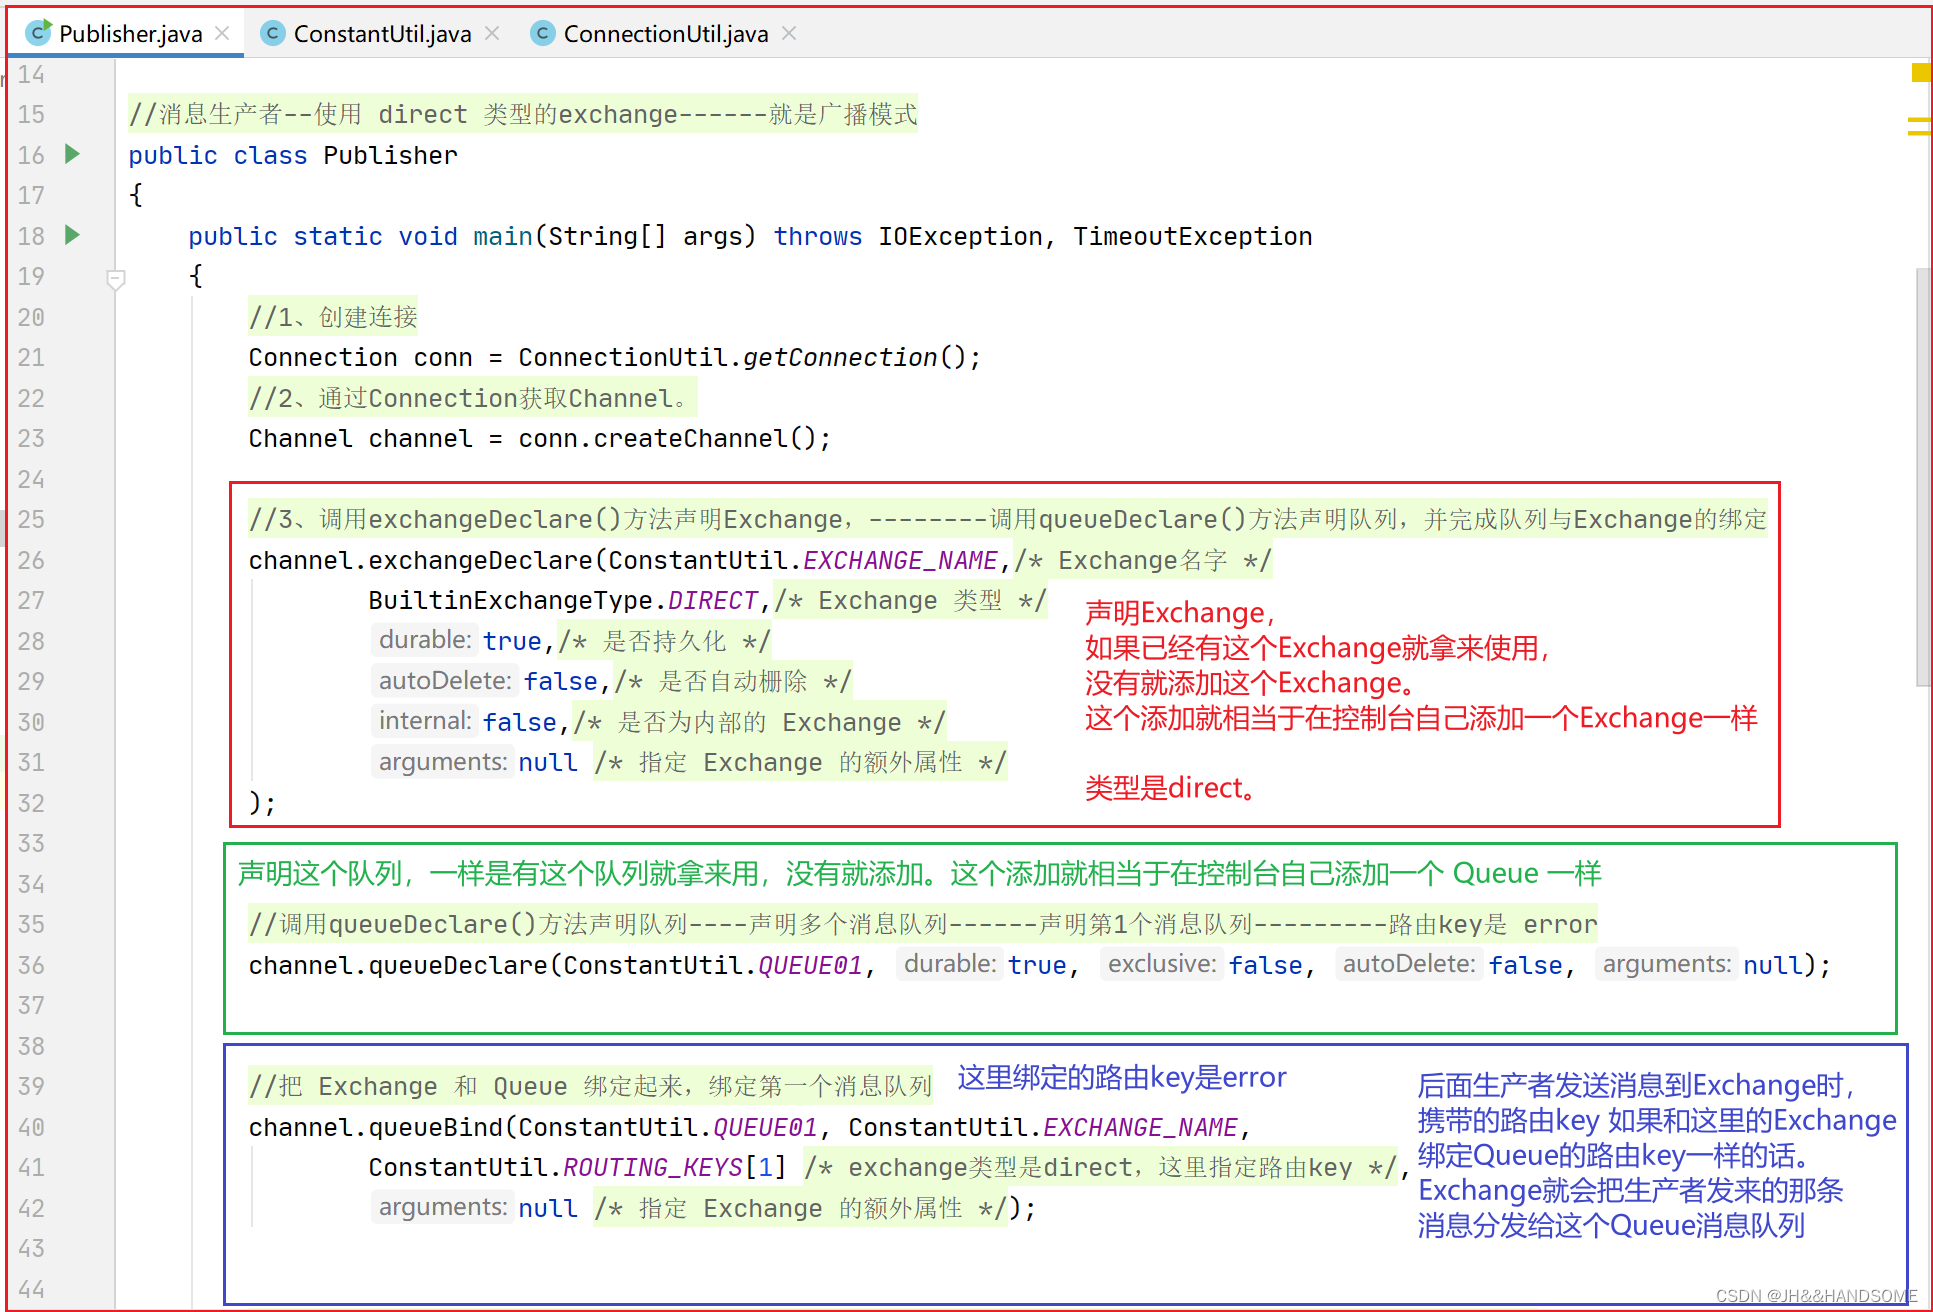Click the ROUTING_KEYS constant
Image resolution: width=1933 pixels, height=1312 pixels.
pyautogui.click(x=653, y=1167)
